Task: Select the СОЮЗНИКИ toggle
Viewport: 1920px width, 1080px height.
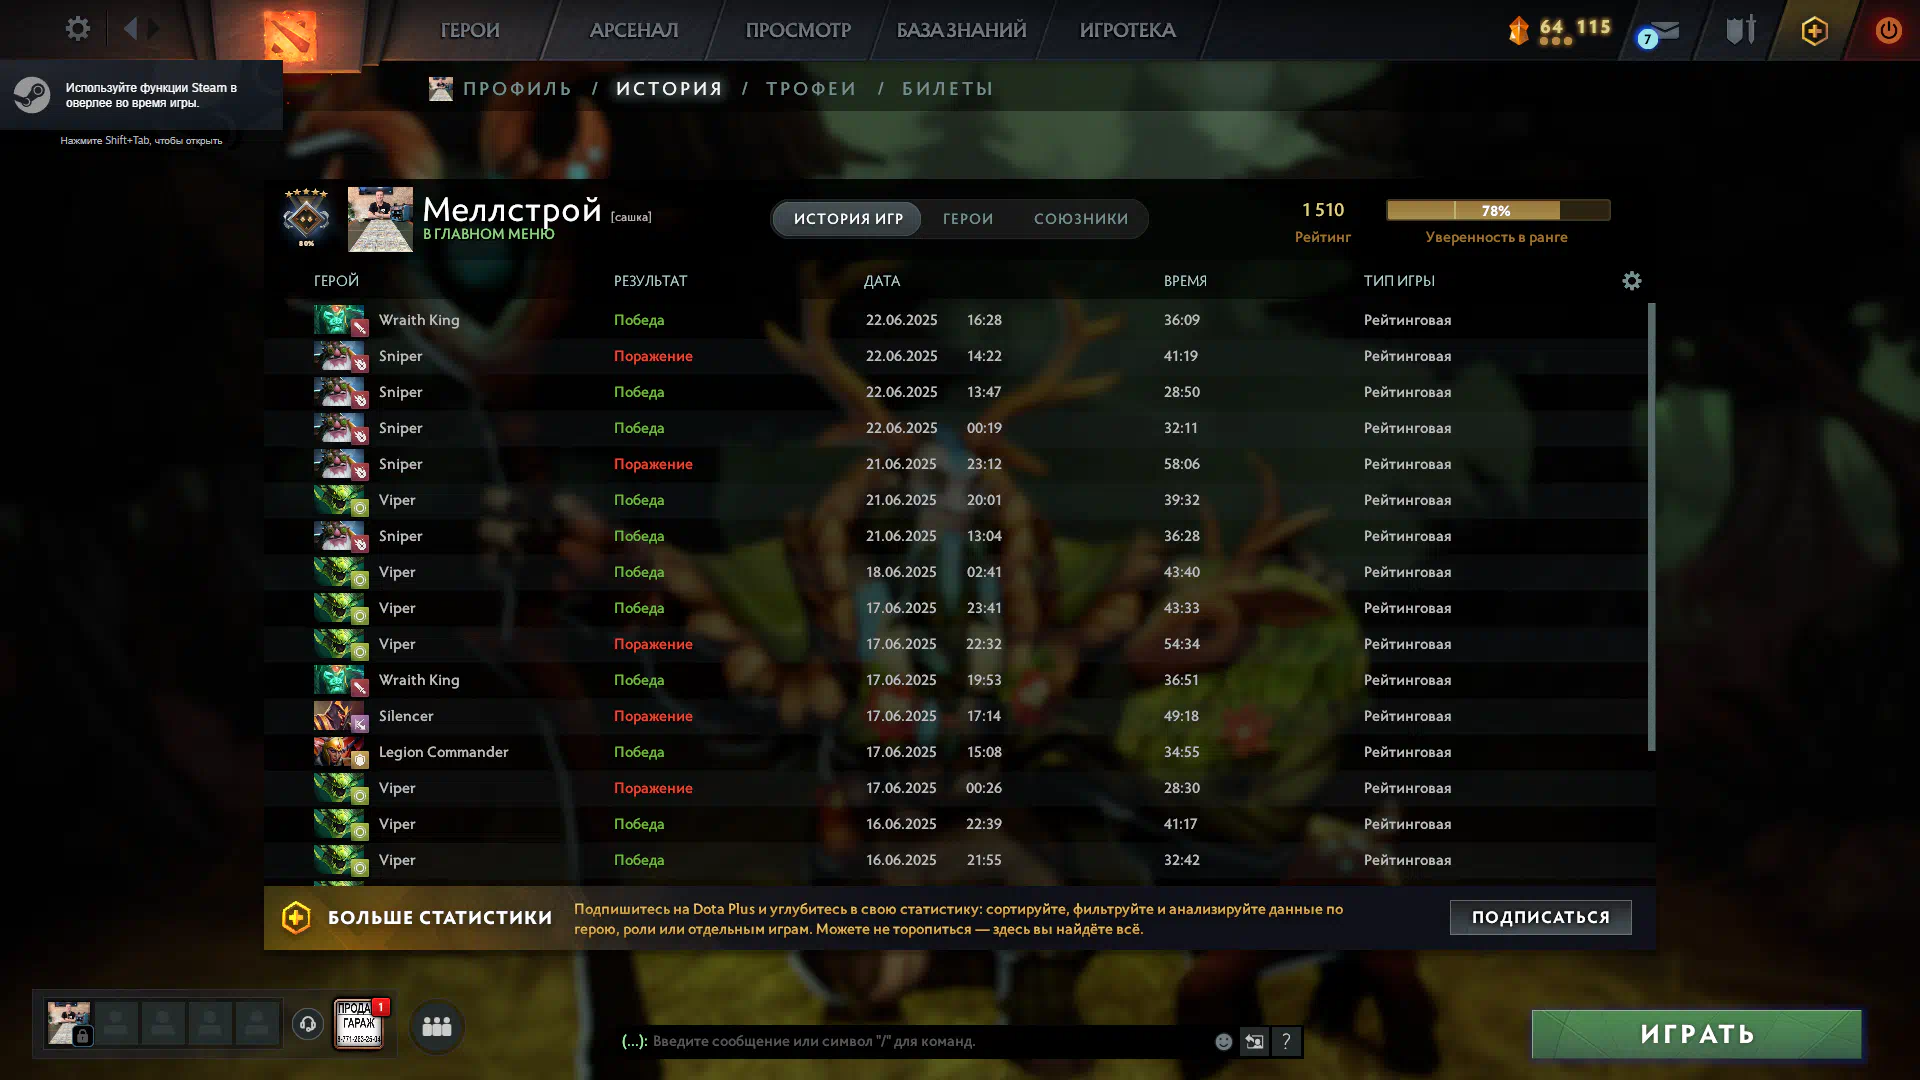Action: 1081,219
